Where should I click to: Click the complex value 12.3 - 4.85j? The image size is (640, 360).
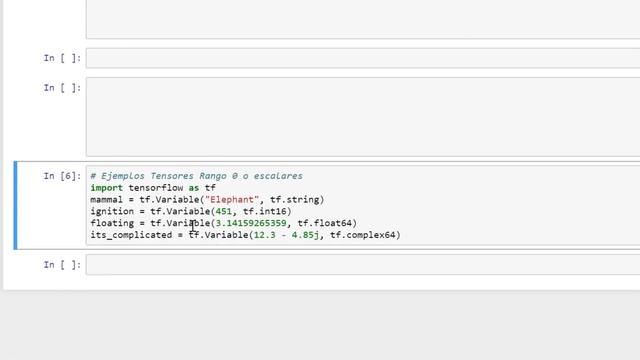point(286,235)
